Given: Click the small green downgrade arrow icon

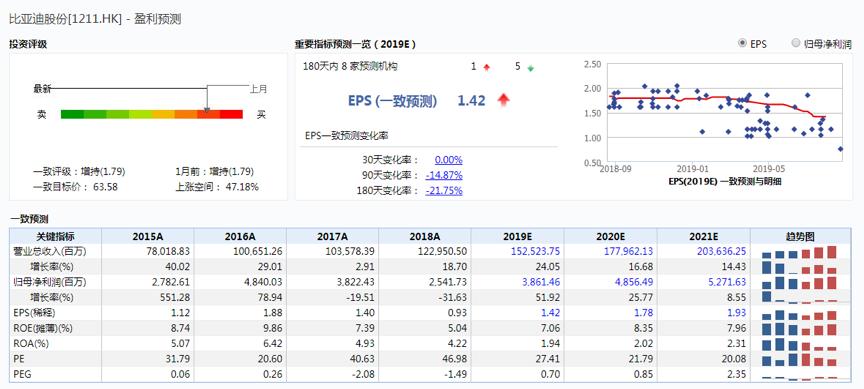Looking at the screenshot, I should 531,68.
